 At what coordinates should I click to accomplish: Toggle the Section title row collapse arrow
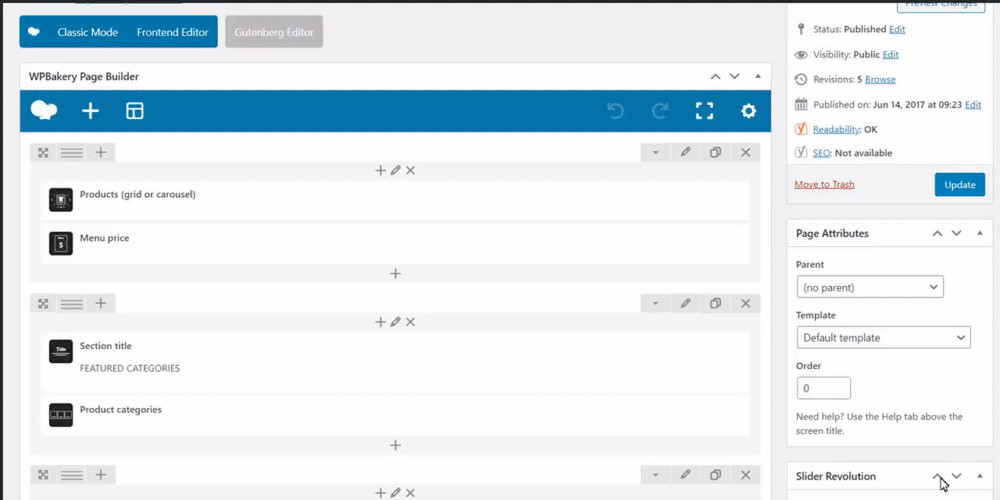pos(656,304)
